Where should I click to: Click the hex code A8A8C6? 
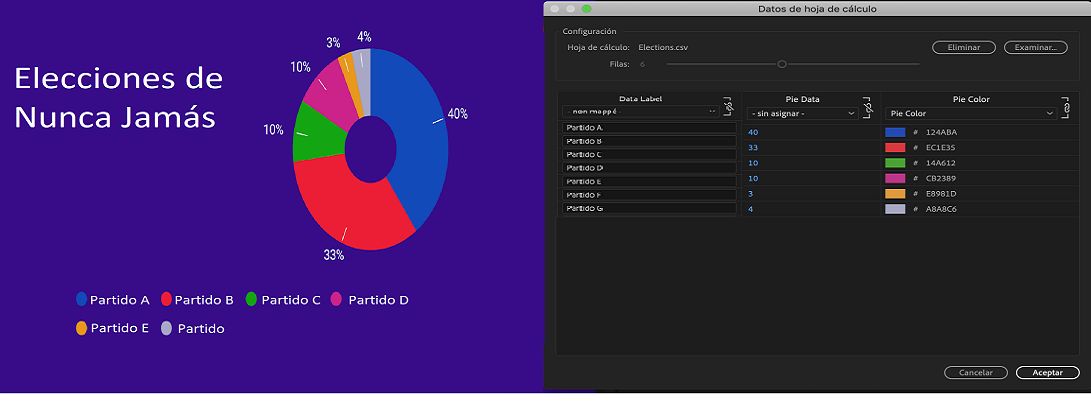941,209
